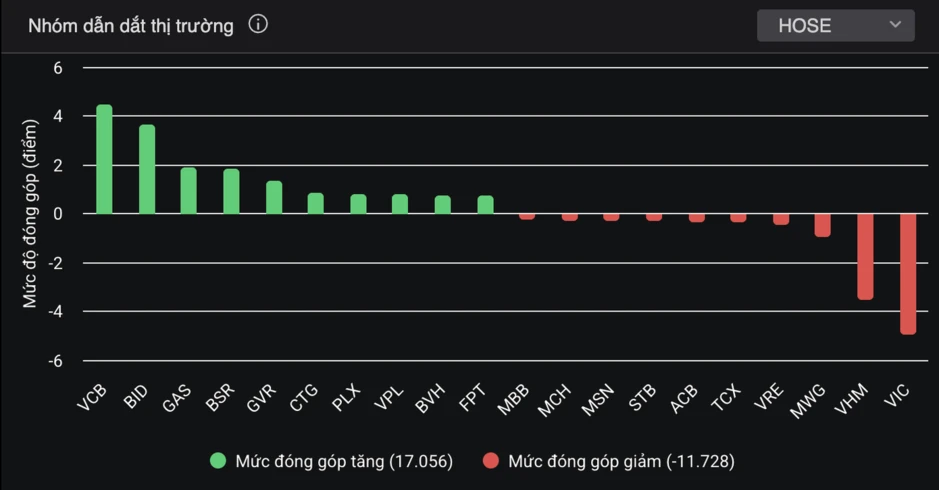Click the VRE axis label
The image size is (939, 490).
pyautogui.click(x=769, y=398)
